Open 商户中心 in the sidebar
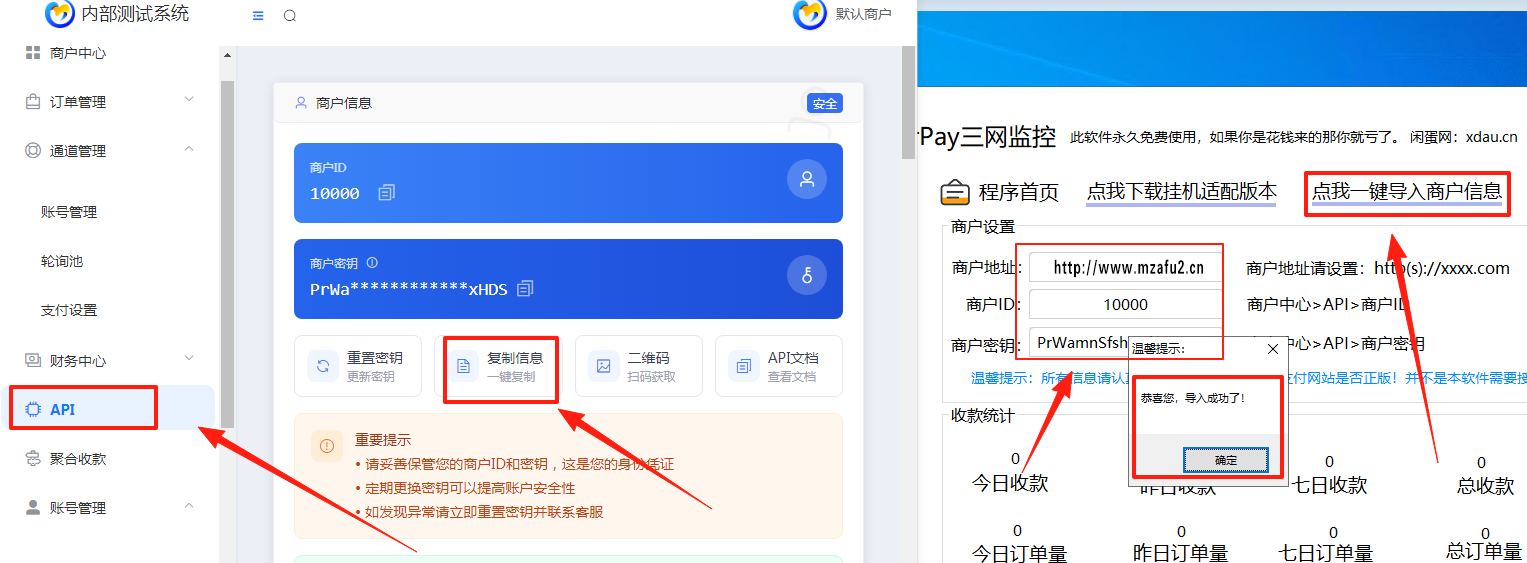 click(78, 53)
